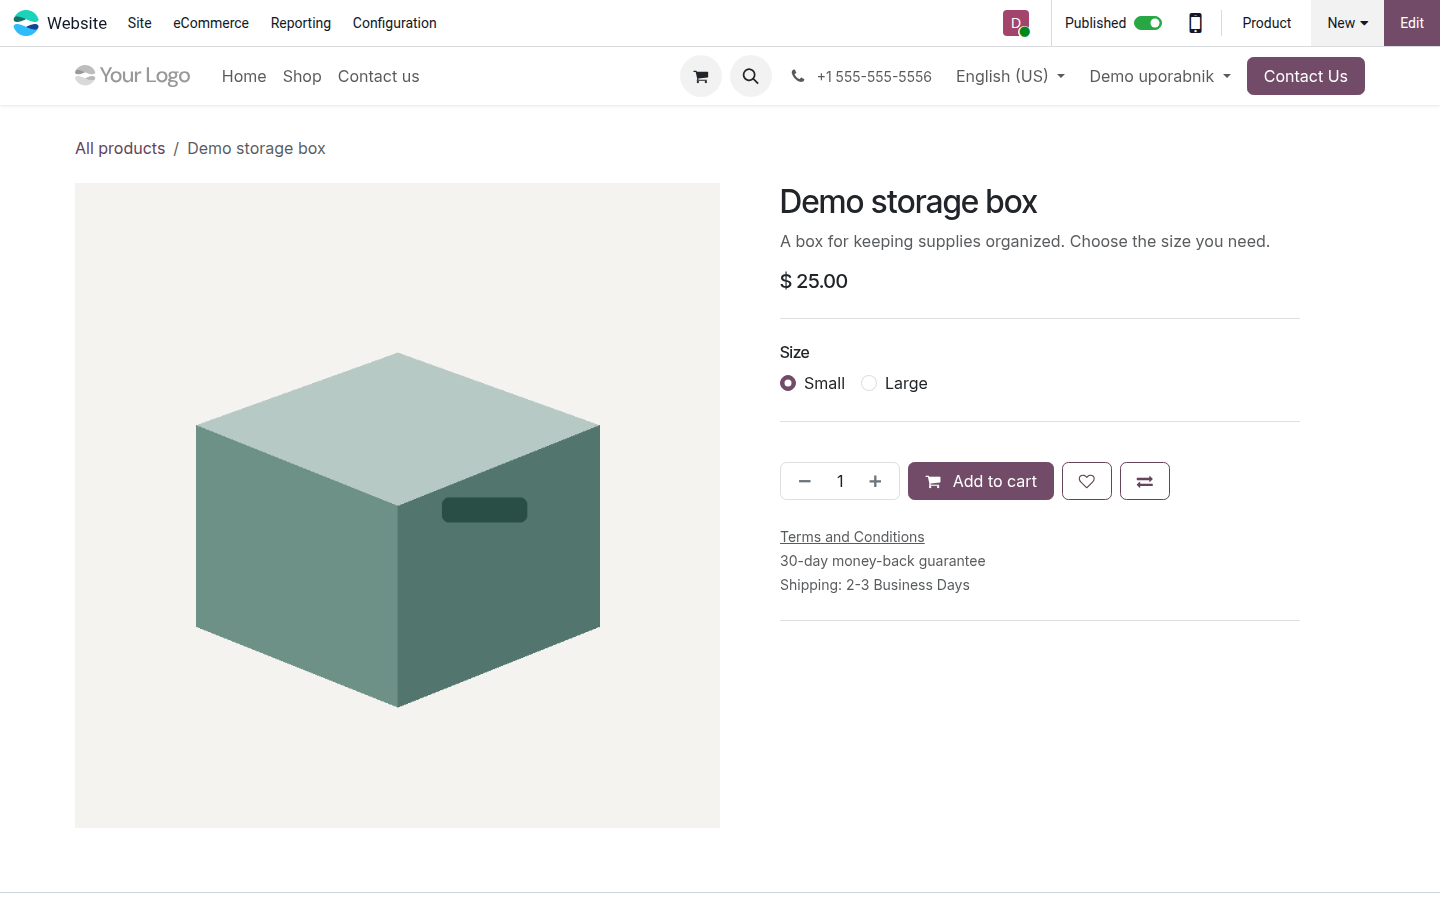
Task: Open the Contact us nav link
Action: click(x=378, y=76)
